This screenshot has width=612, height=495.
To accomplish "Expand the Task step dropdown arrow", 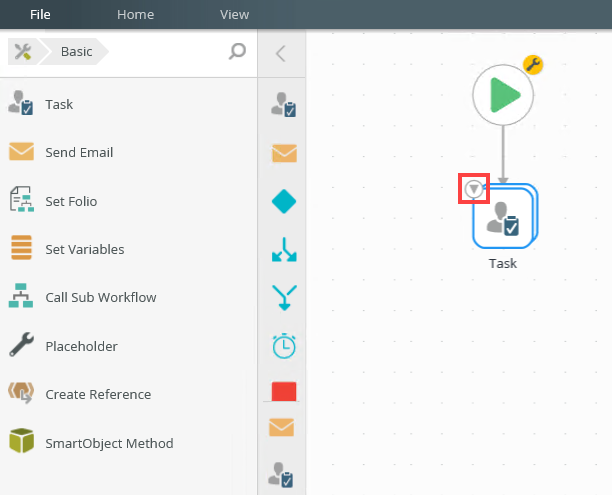I will tap(474, 189).
